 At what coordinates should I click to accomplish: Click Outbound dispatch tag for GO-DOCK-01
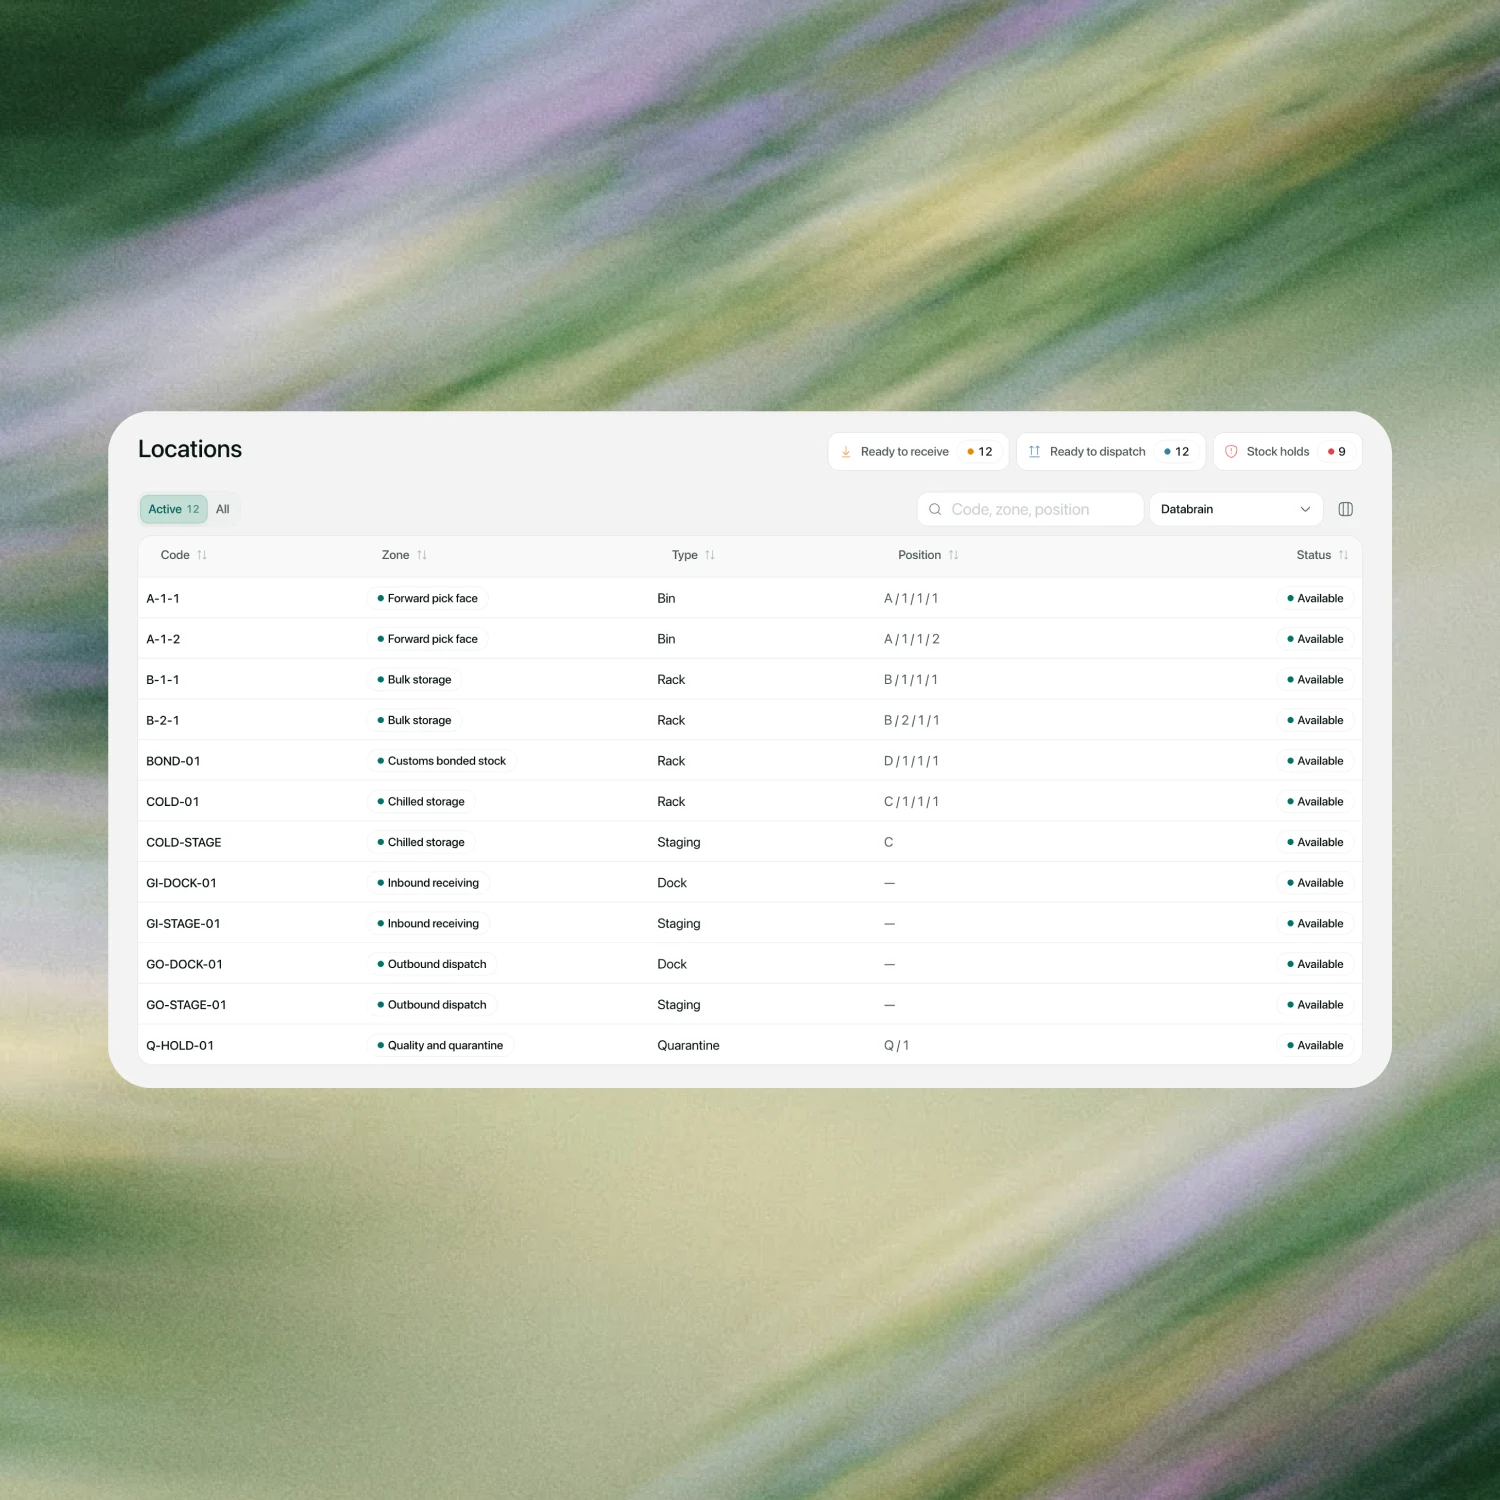pos(432,964)
